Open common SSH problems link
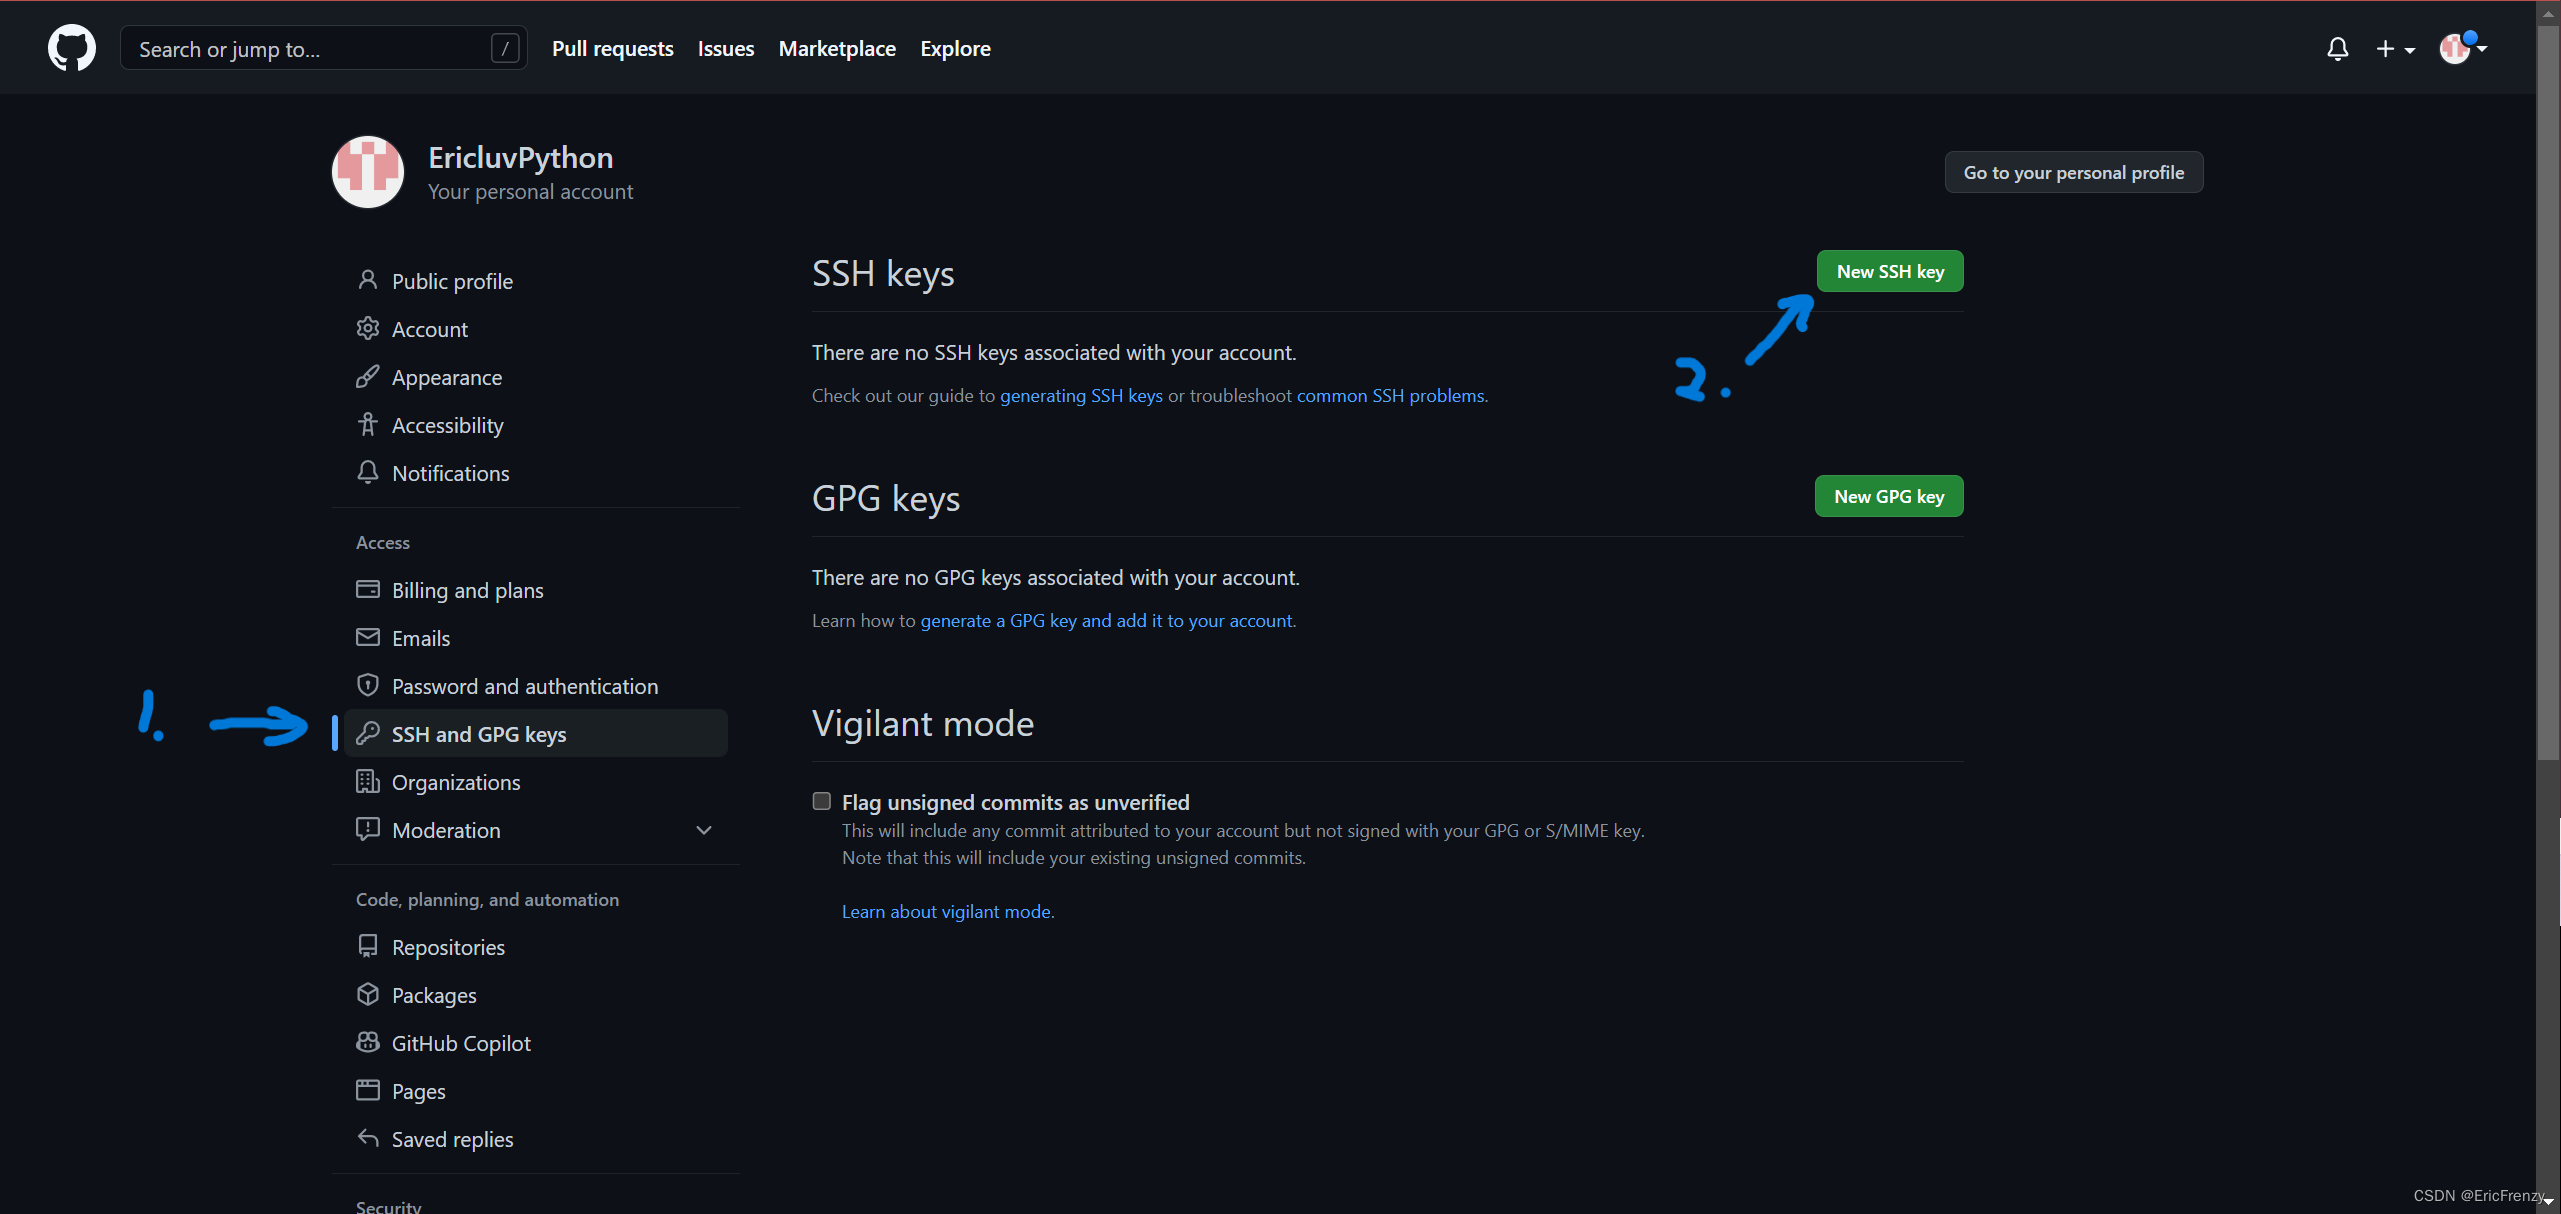Screen dimensions: 2561x1214 [x=1390, y=395]
